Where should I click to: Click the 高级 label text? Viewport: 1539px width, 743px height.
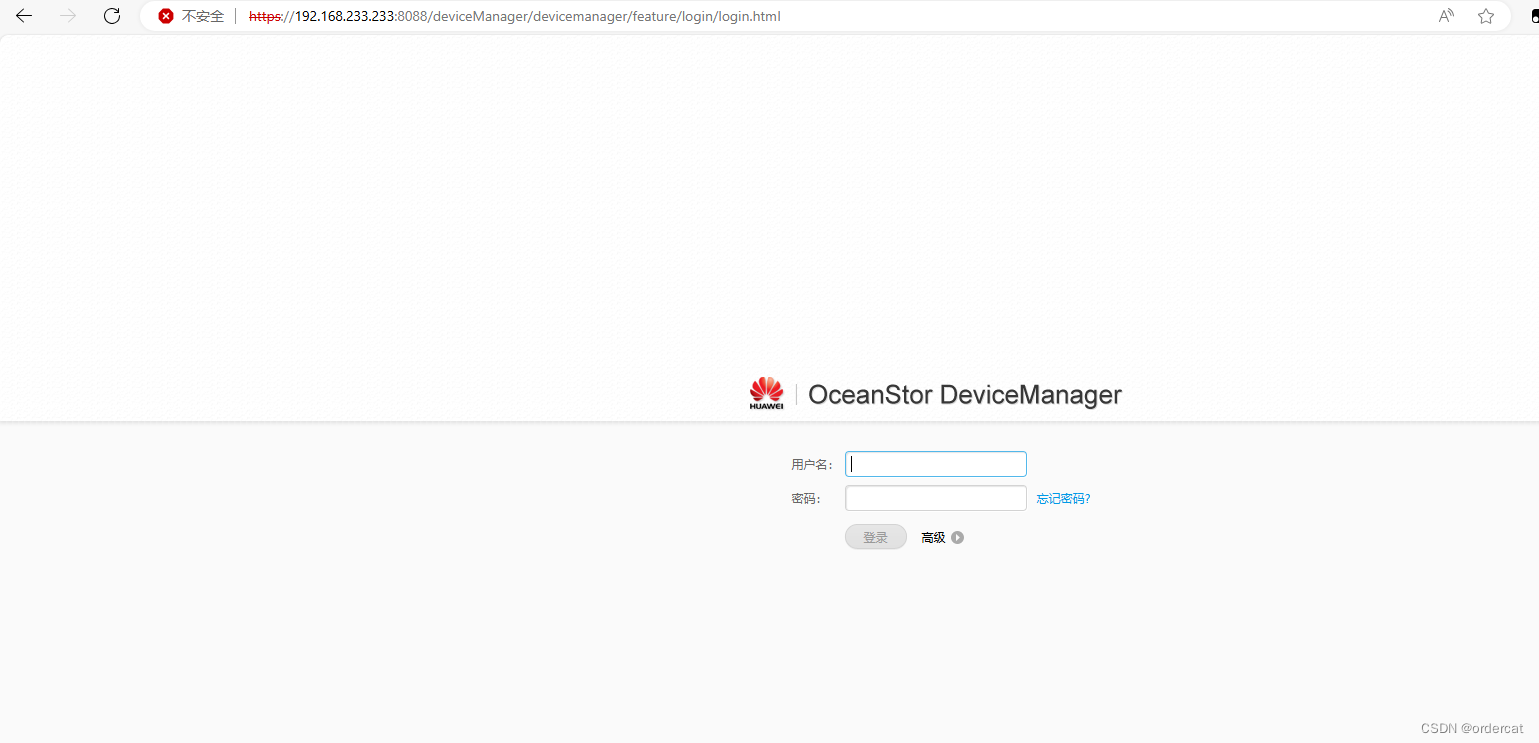pos(933,537)
